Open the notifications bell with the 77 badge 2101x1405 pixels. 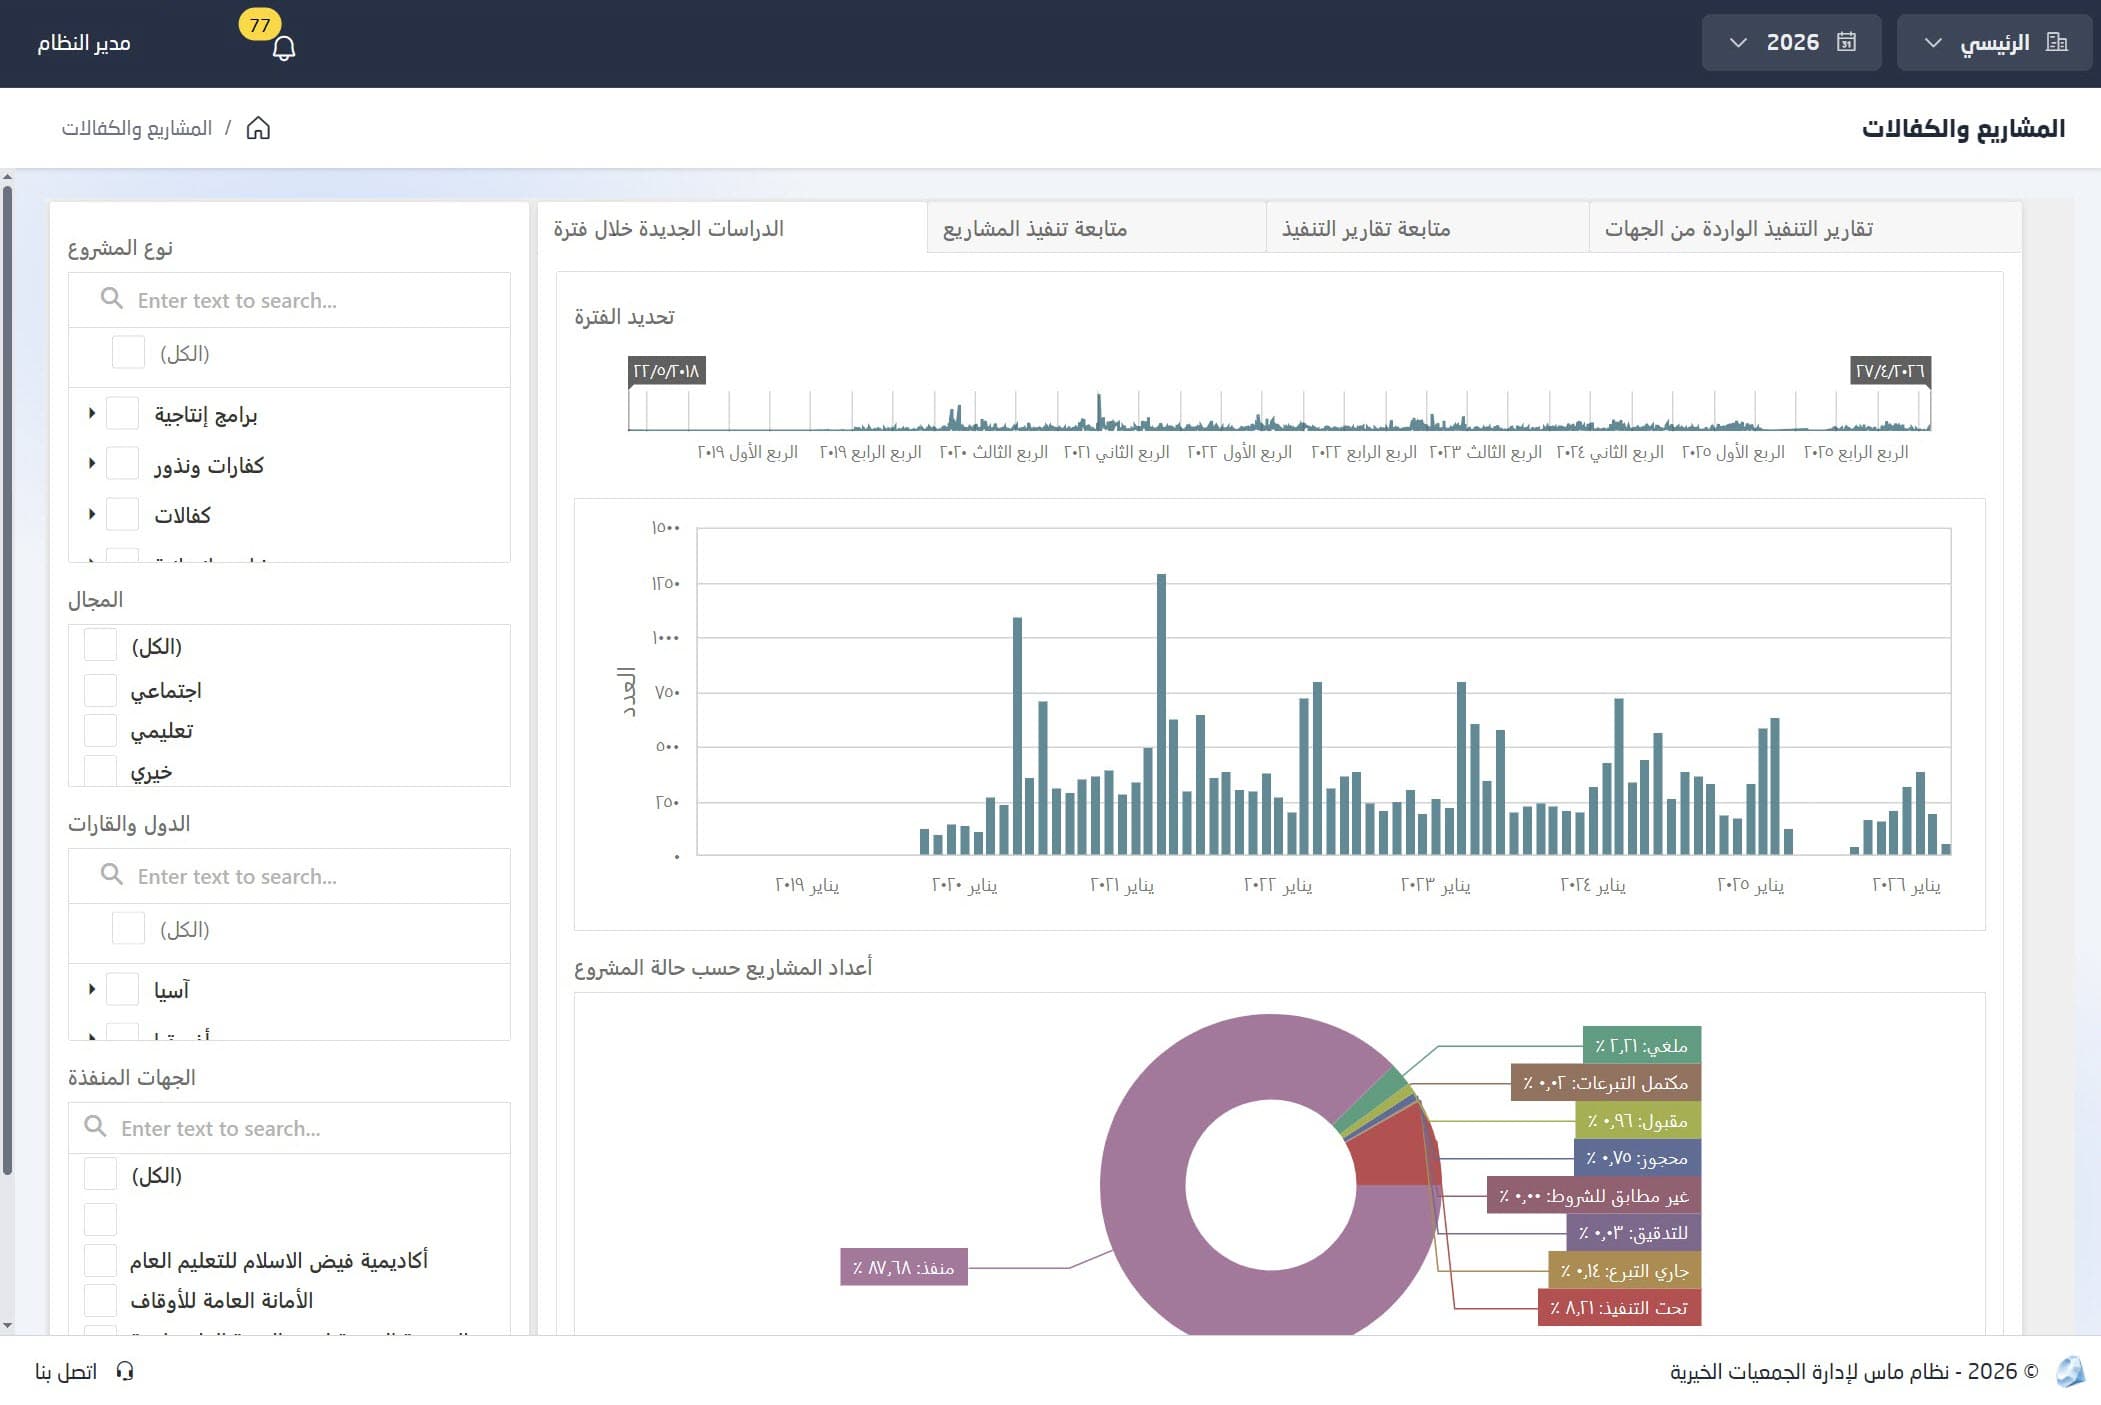click(283, 47)
